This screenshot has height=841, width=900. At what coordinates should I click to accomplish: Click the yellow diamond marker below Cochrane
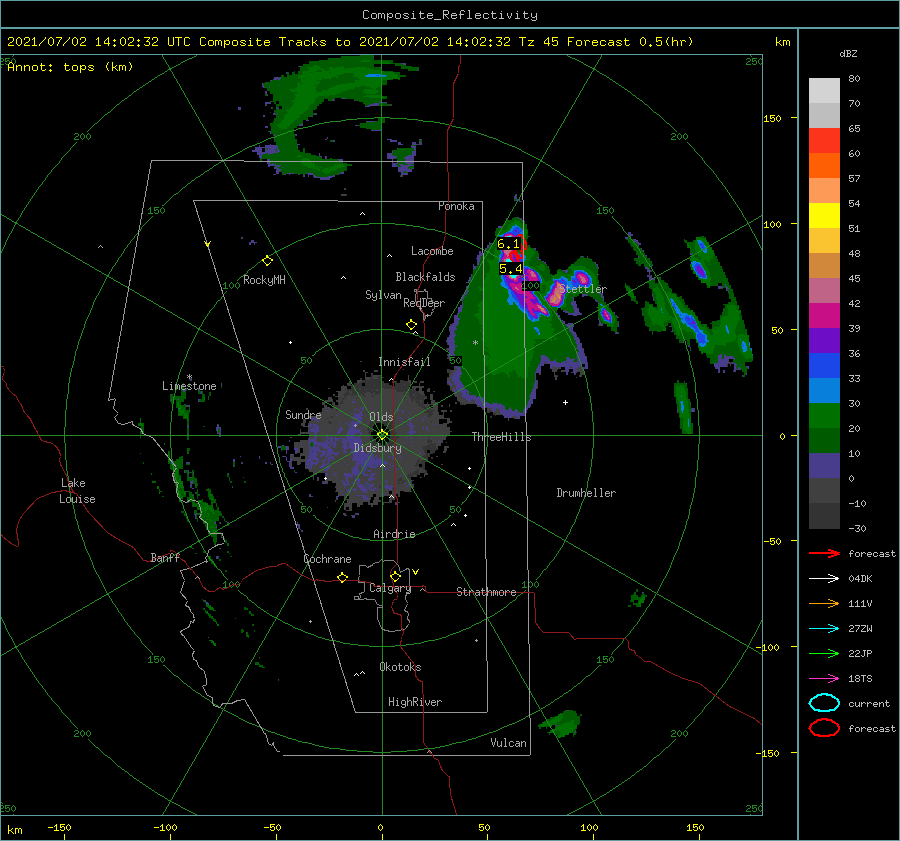(x=343, y=577)
